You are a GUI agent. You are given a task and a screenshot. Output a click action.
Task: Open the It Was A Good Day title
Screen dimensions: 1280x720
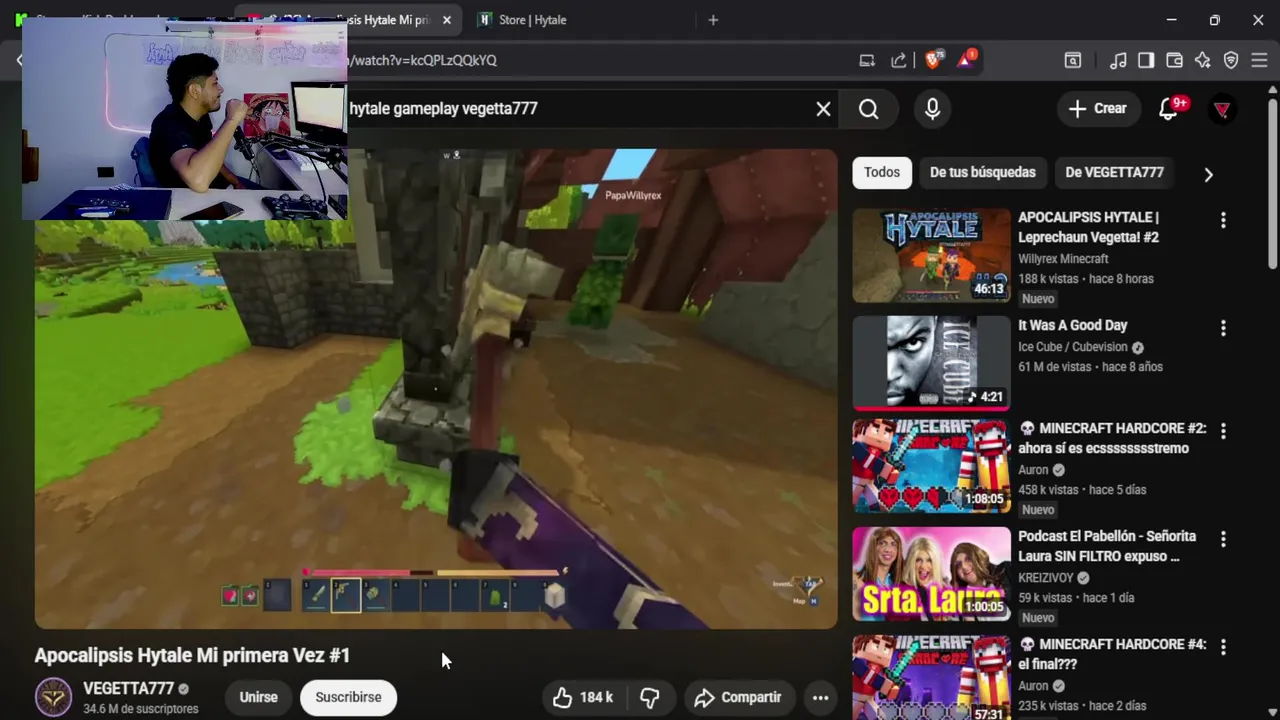click(x=1072, y=325)
